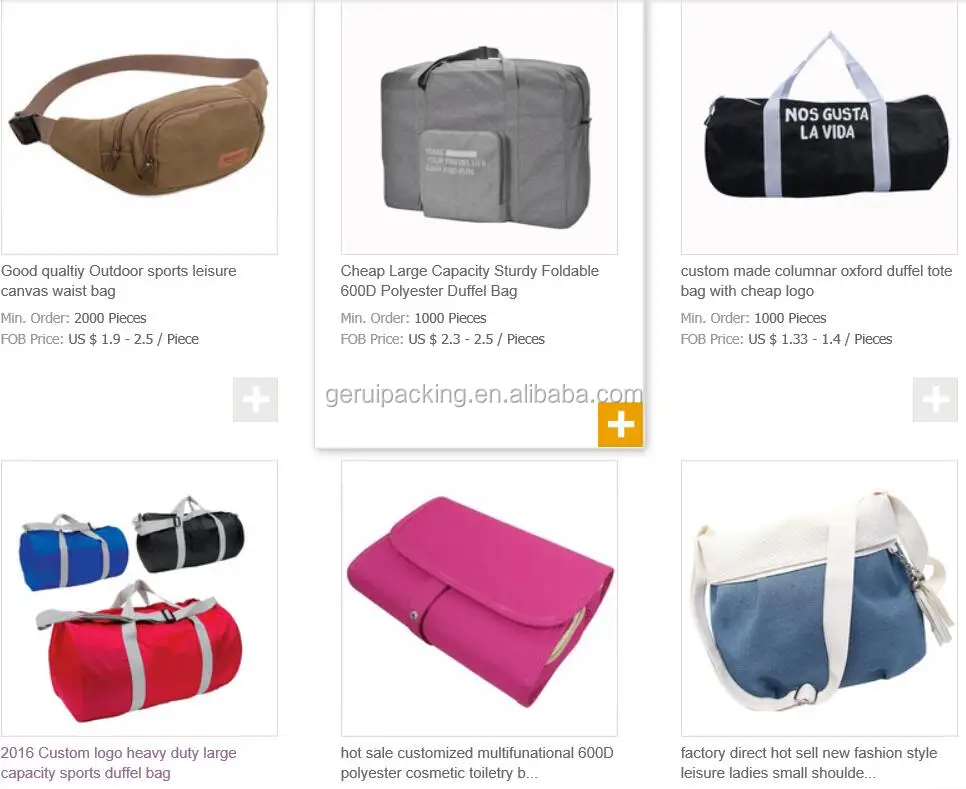This screenshot has height=789, width=966.
Task: Open the hot sale customized multifunational cosmetic toiletry link
Action: (x=477, y=763)
